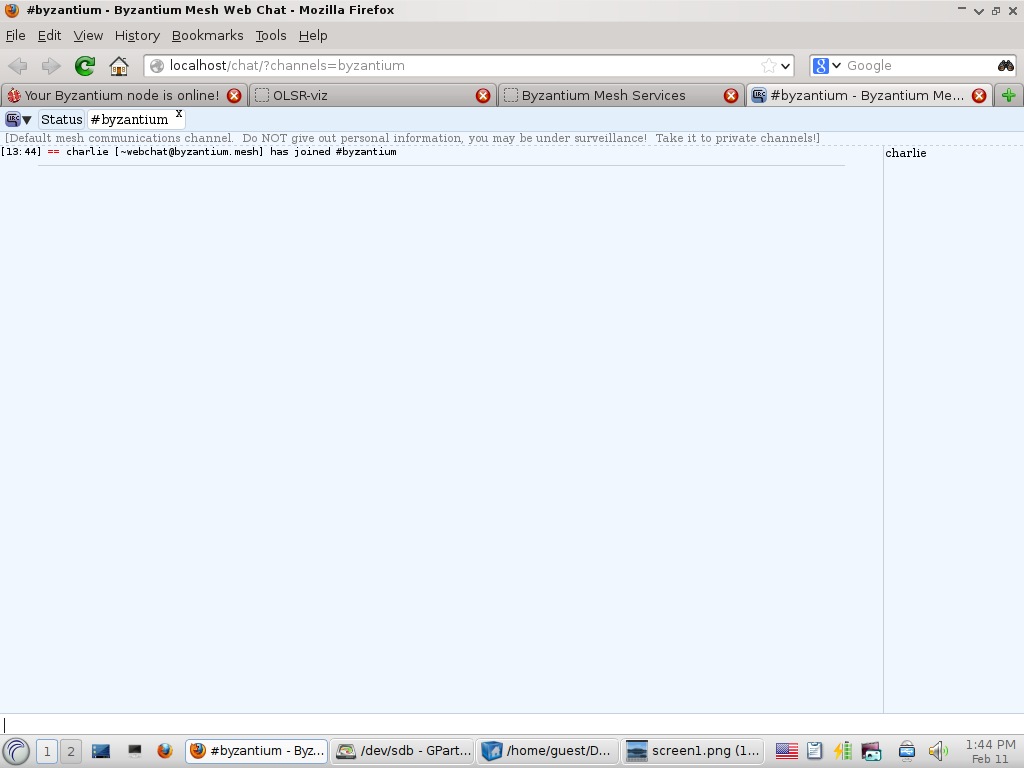
Task: Close the #byzantium channel tab via its x
Action: click(x=178, y=114)
